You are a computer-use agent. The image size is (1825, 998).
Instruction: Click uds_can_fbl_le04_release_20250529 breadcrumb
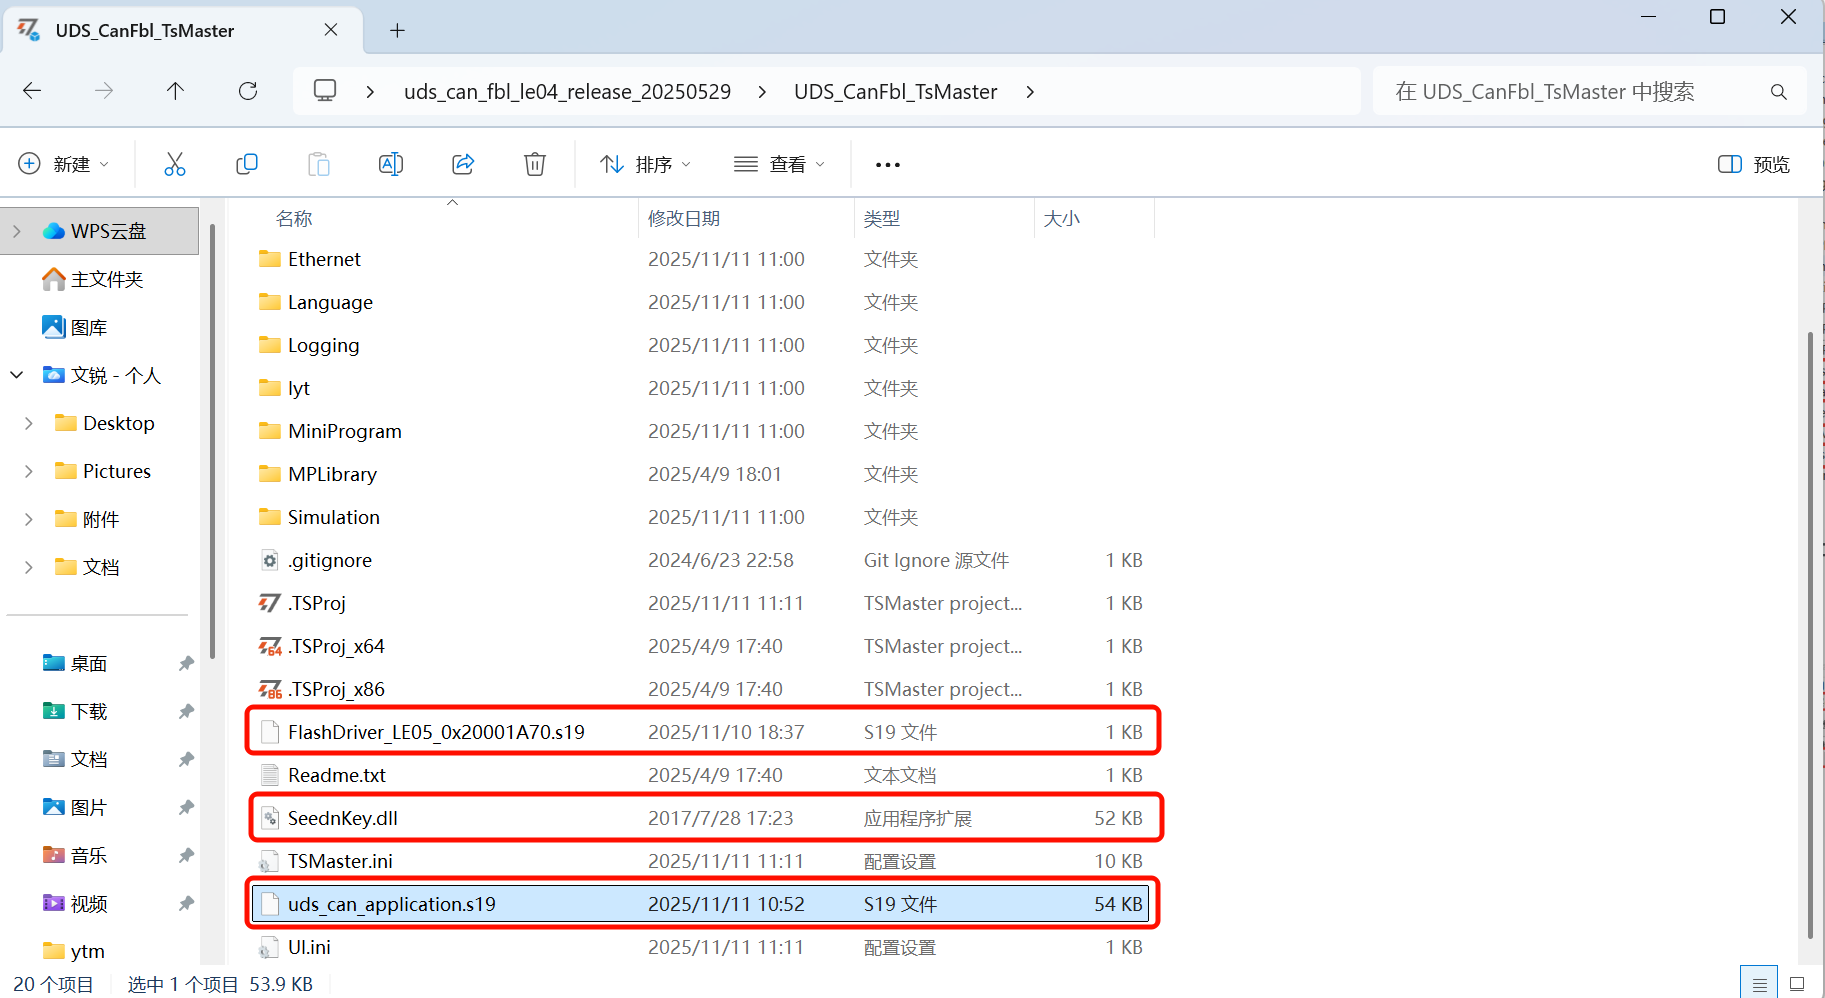[567, 92]
